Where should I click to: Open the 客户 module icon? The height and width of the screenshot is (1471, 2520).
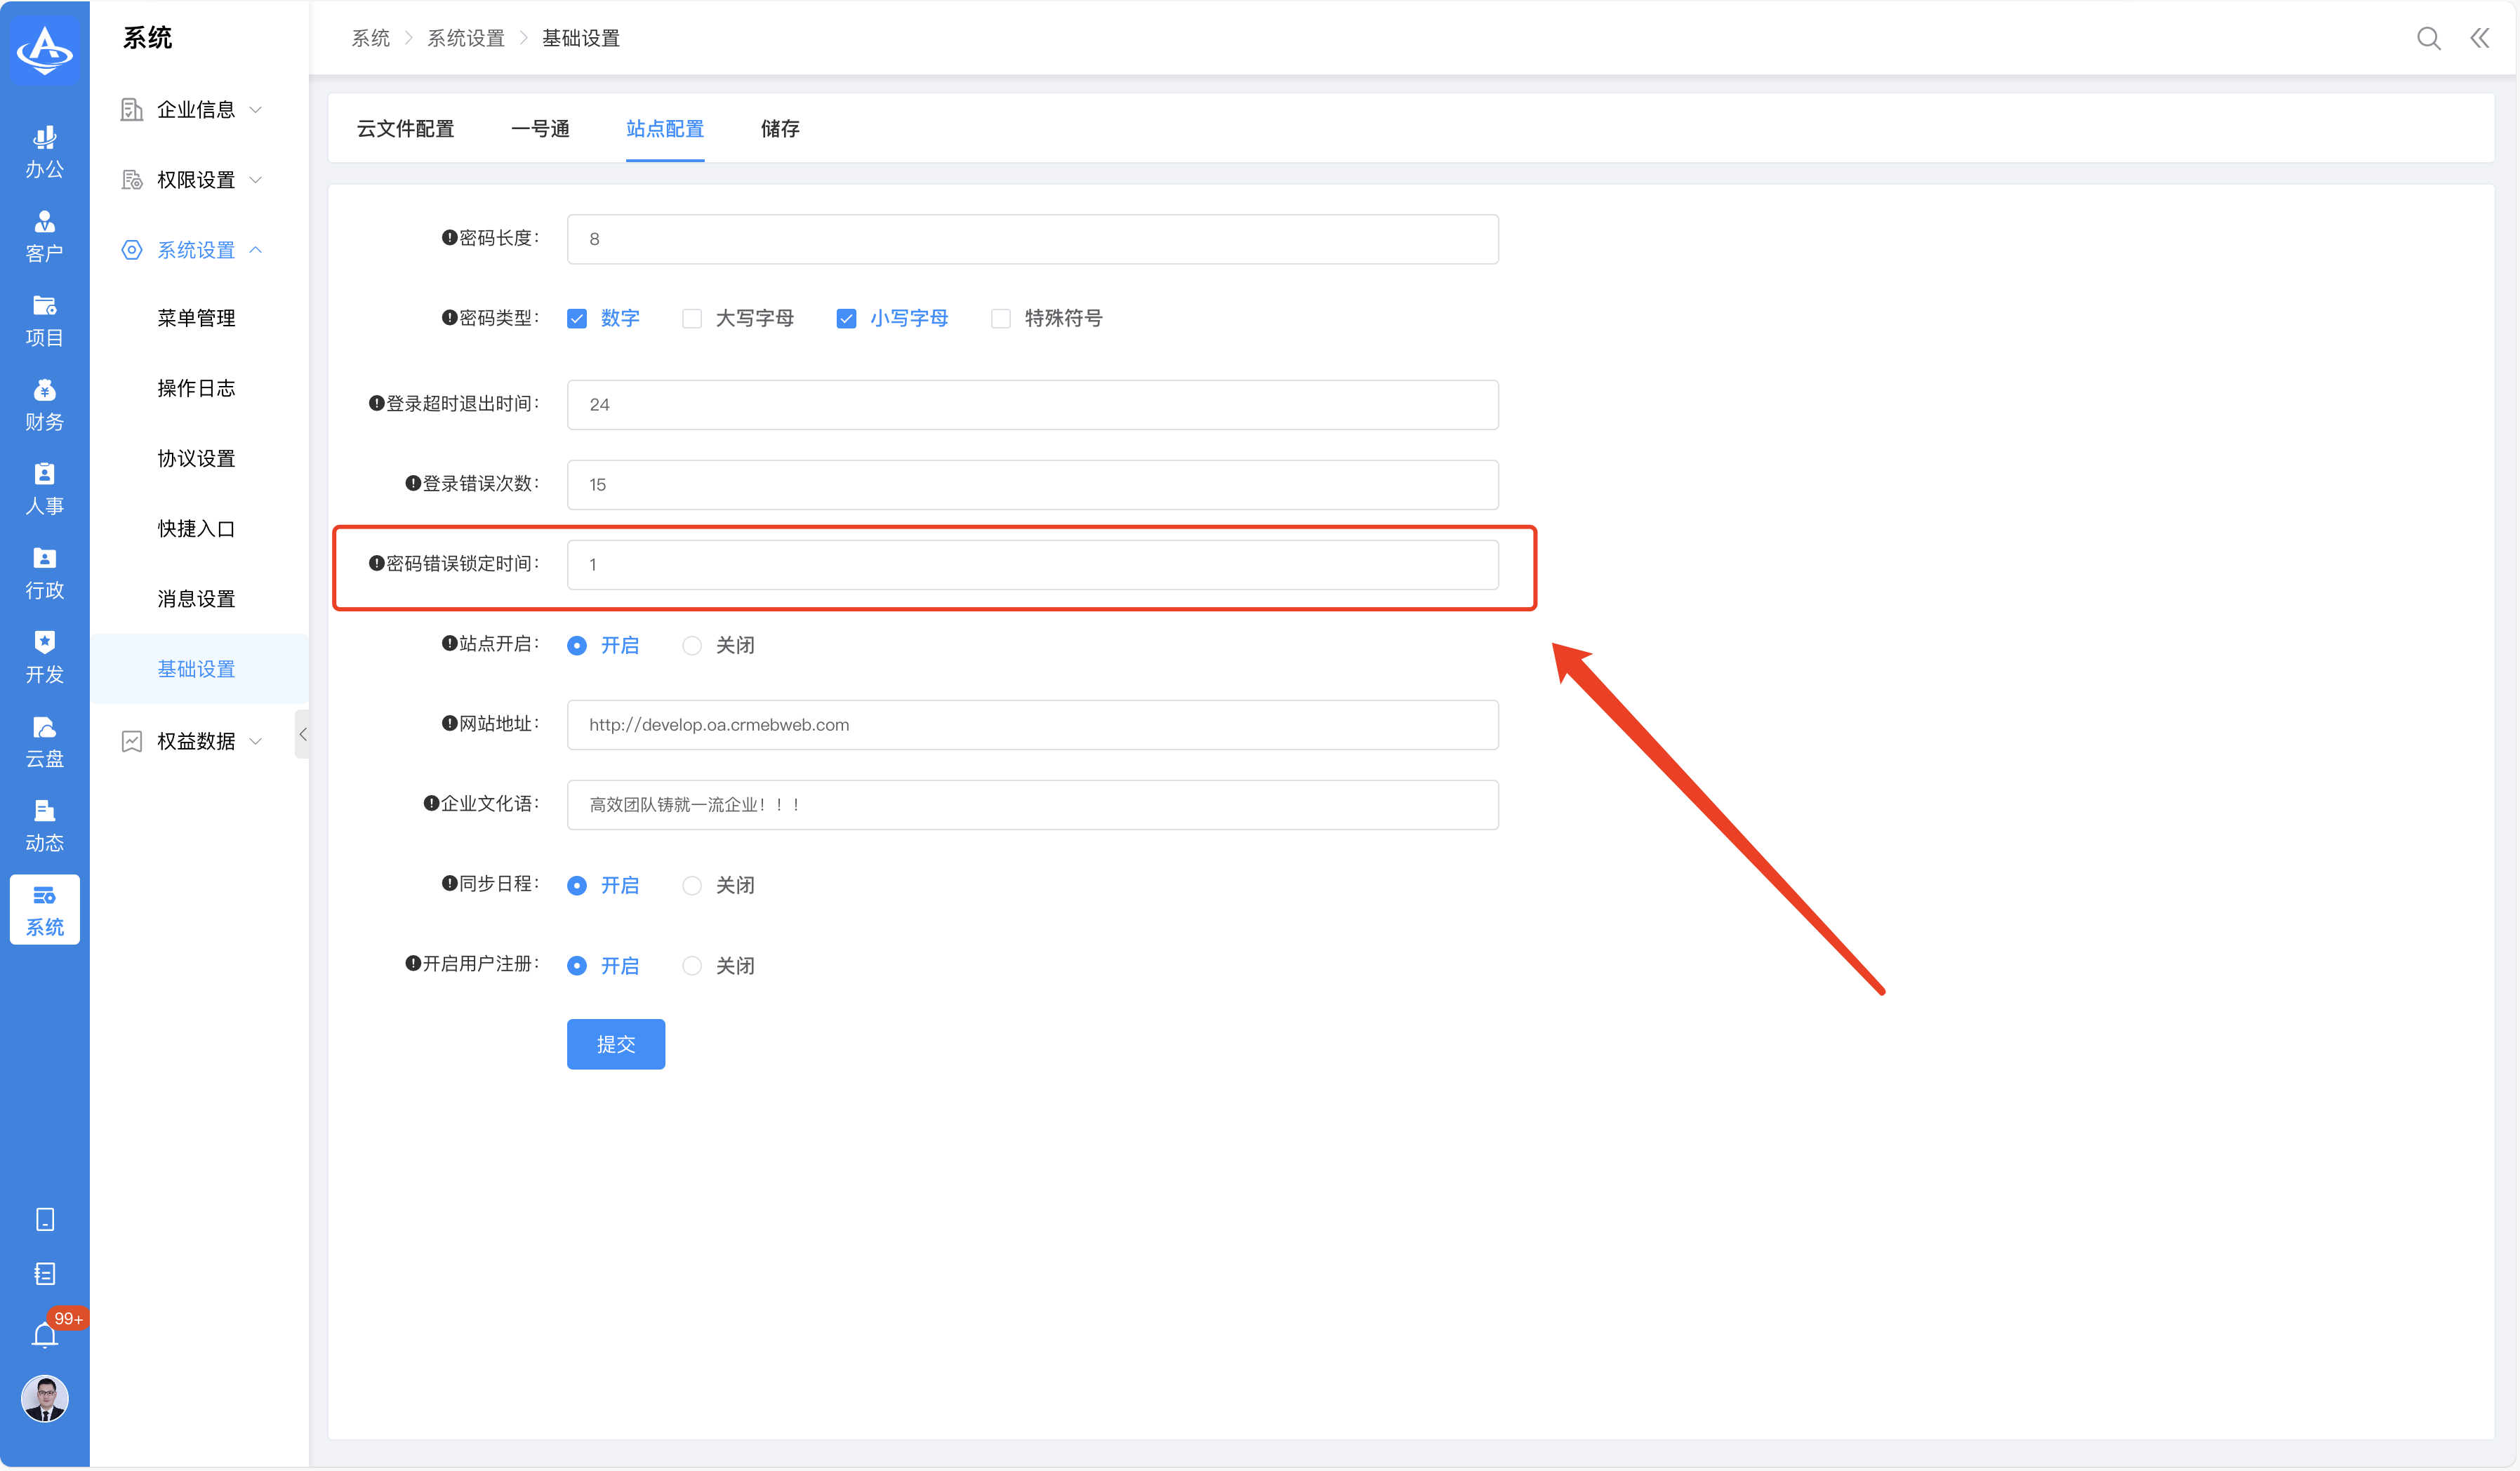(44, 235)
